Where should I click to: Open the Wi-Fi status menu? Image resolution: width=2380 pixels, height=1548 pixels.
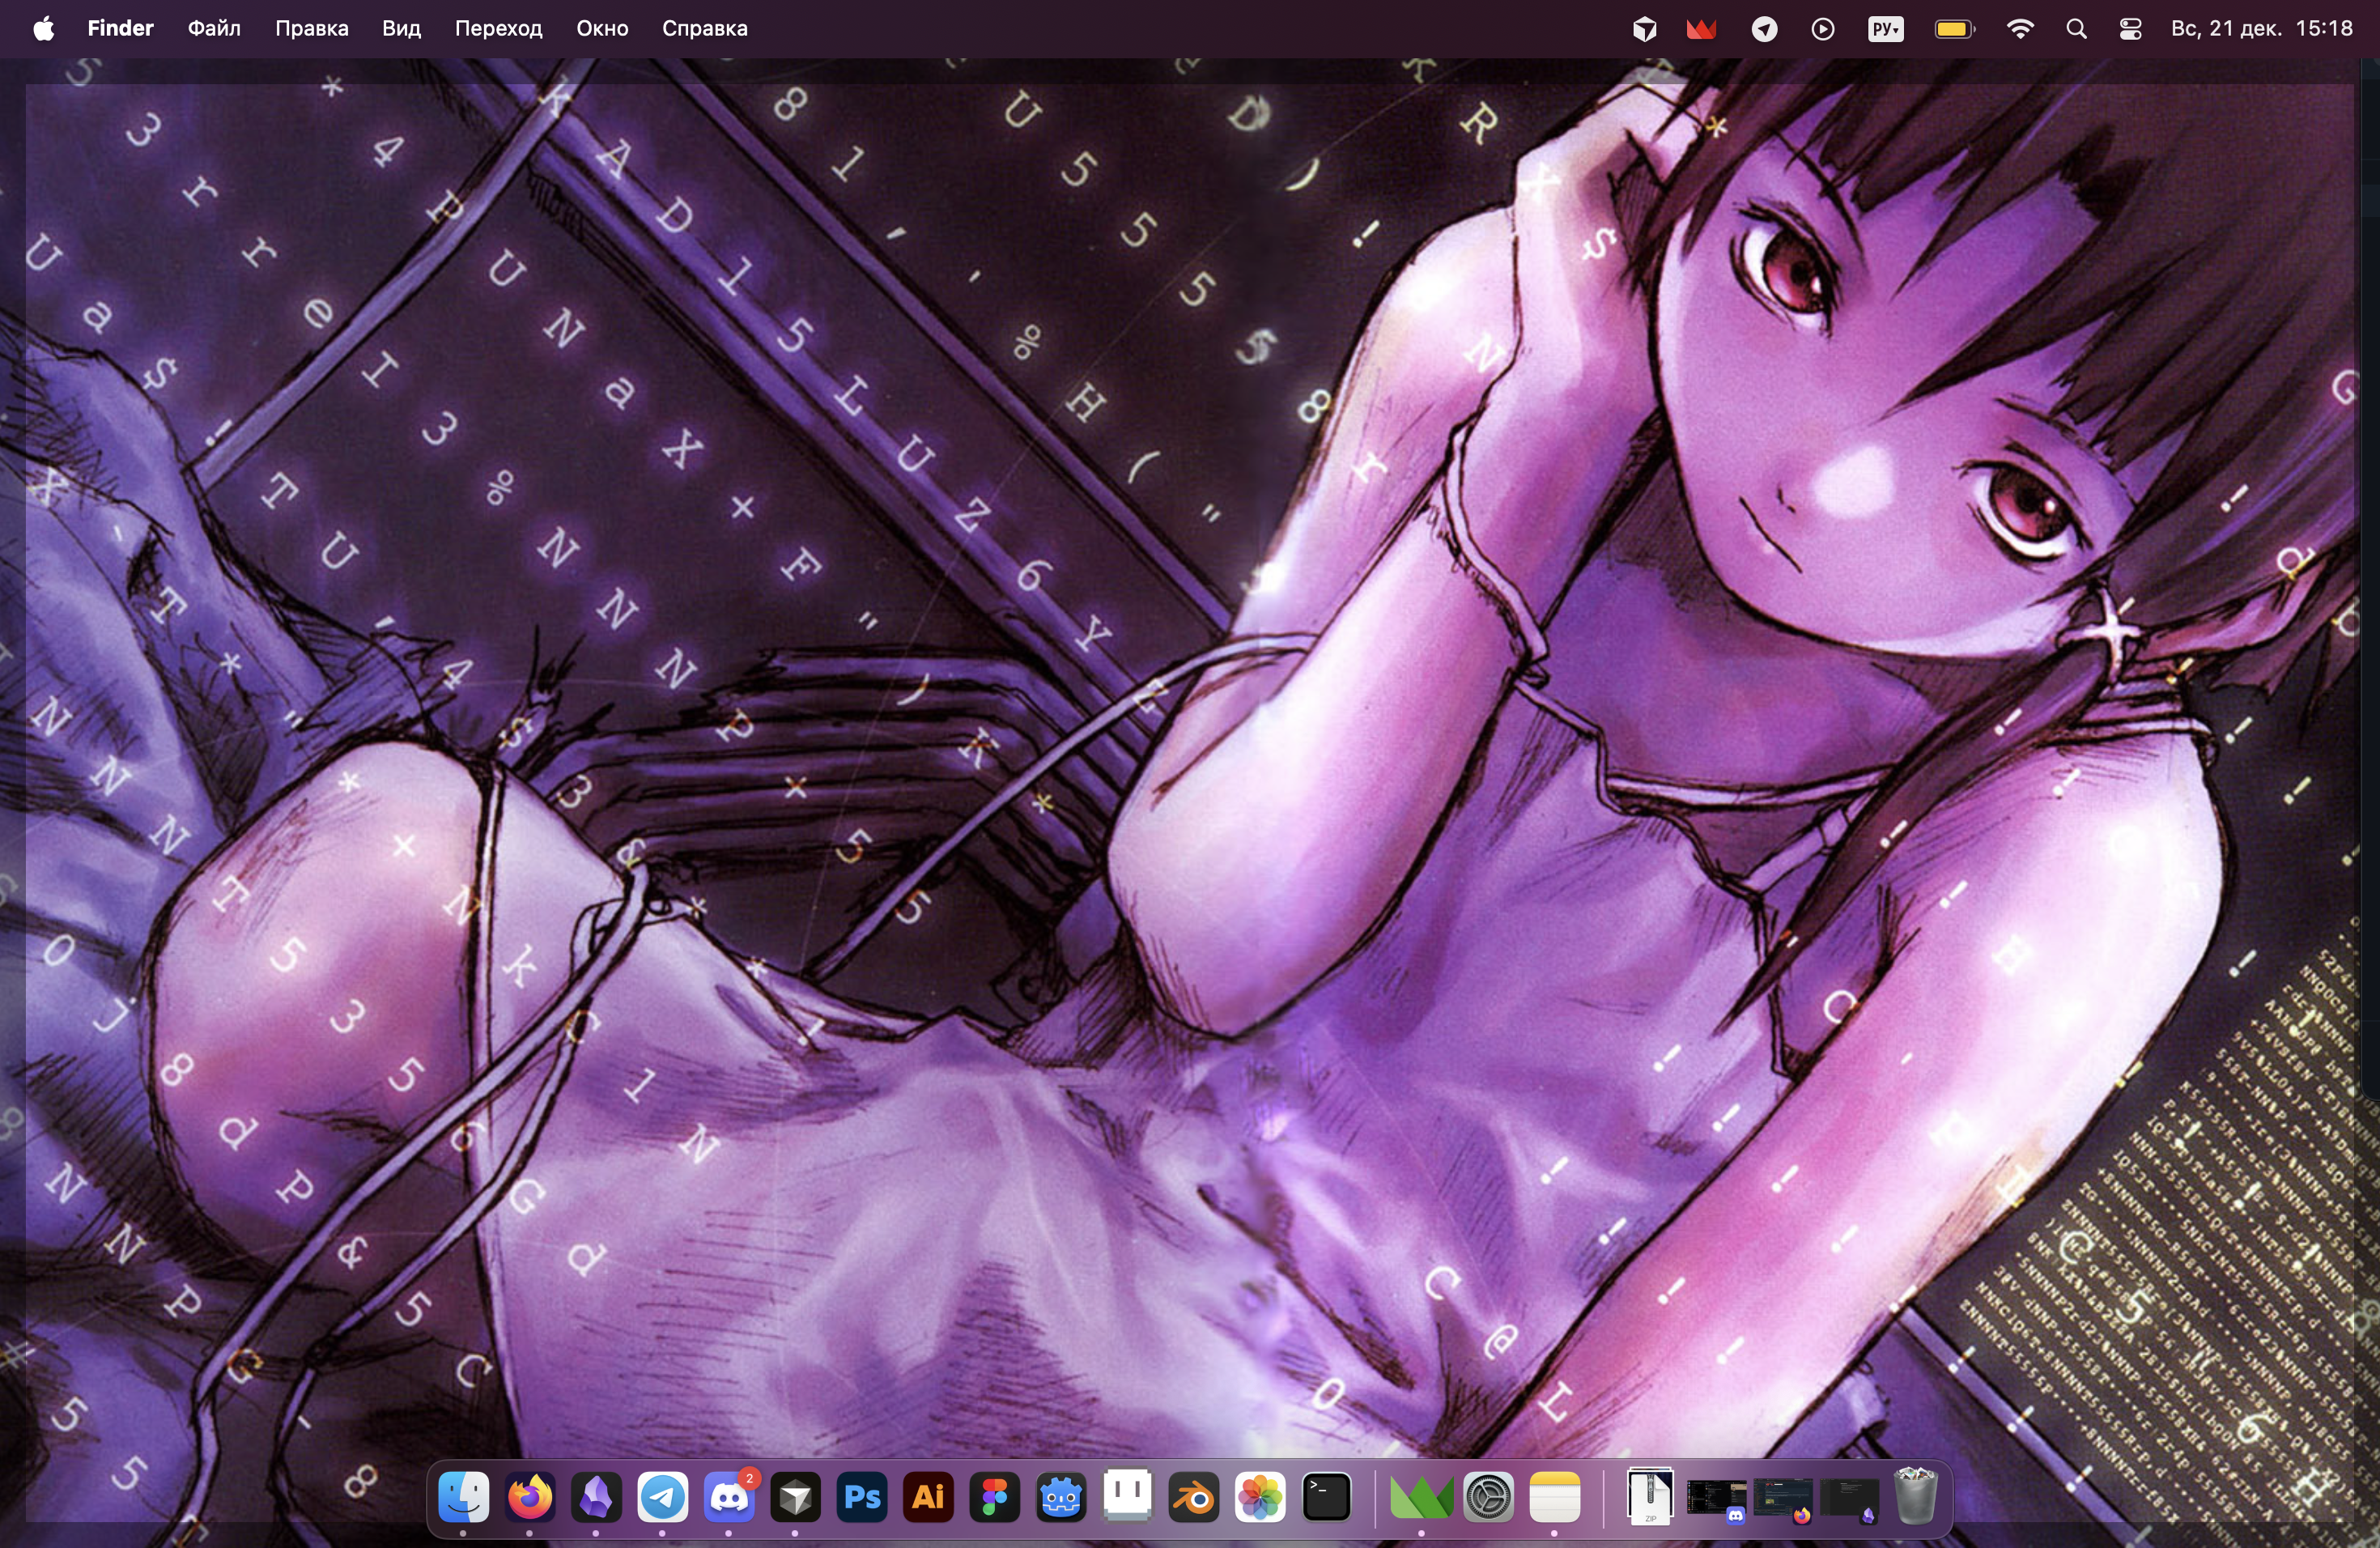(x=2020, y=29)
